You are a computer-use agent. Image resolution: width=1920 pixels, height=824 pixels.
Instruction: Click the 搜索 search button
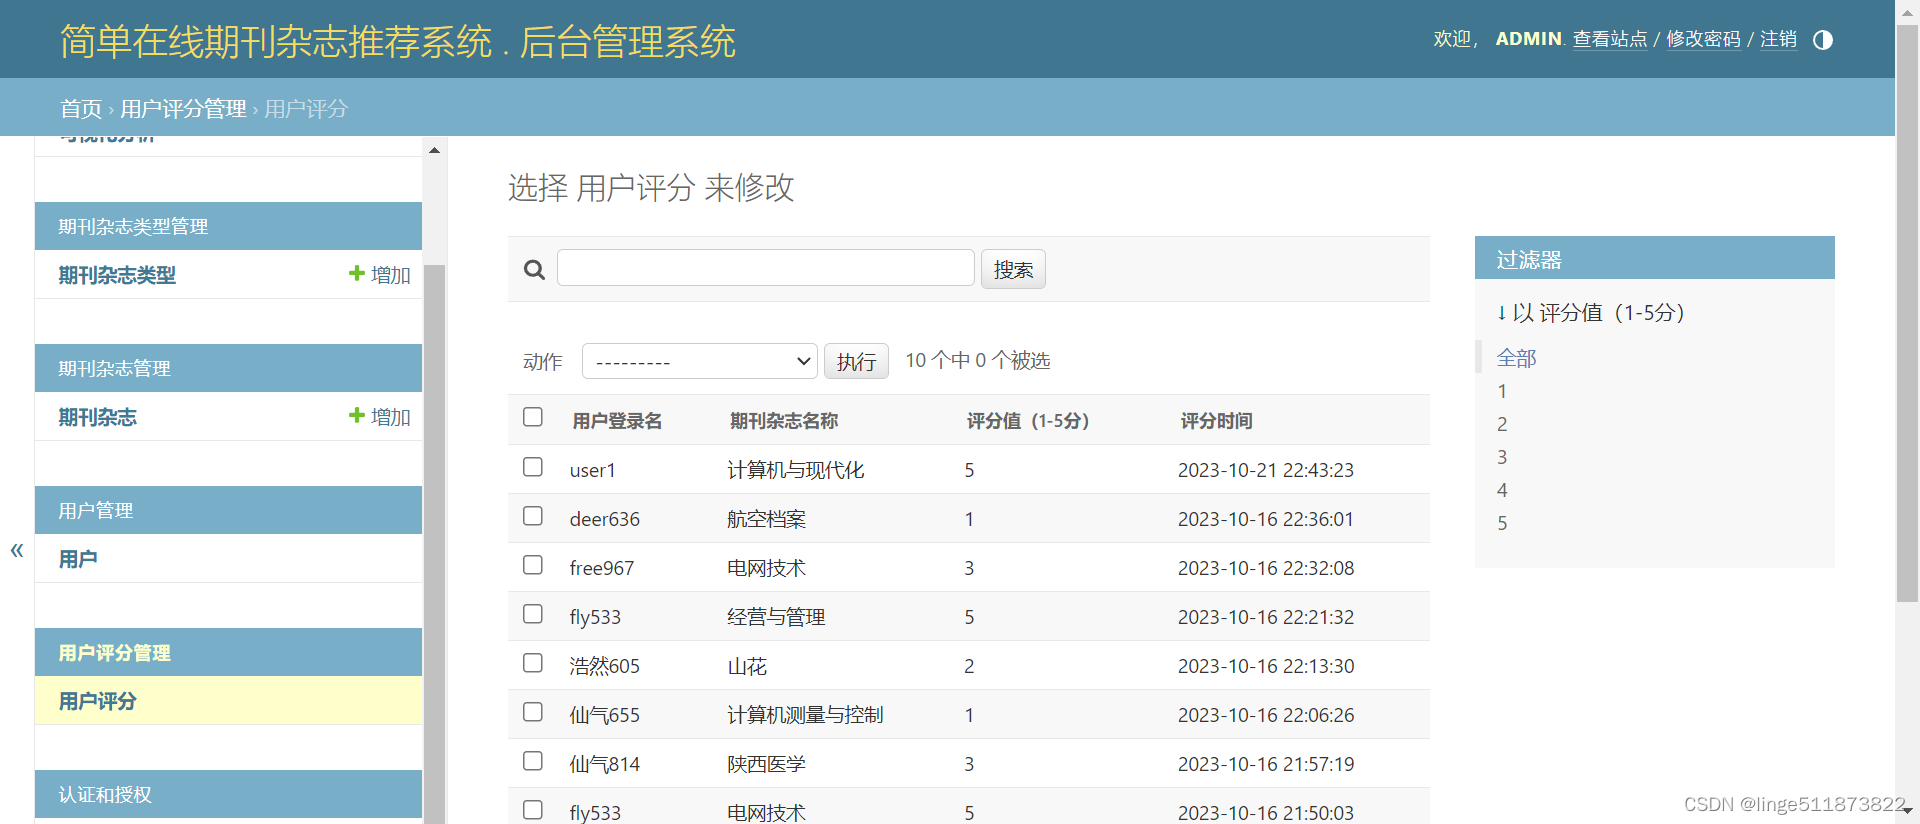(x=1013, y=269)
